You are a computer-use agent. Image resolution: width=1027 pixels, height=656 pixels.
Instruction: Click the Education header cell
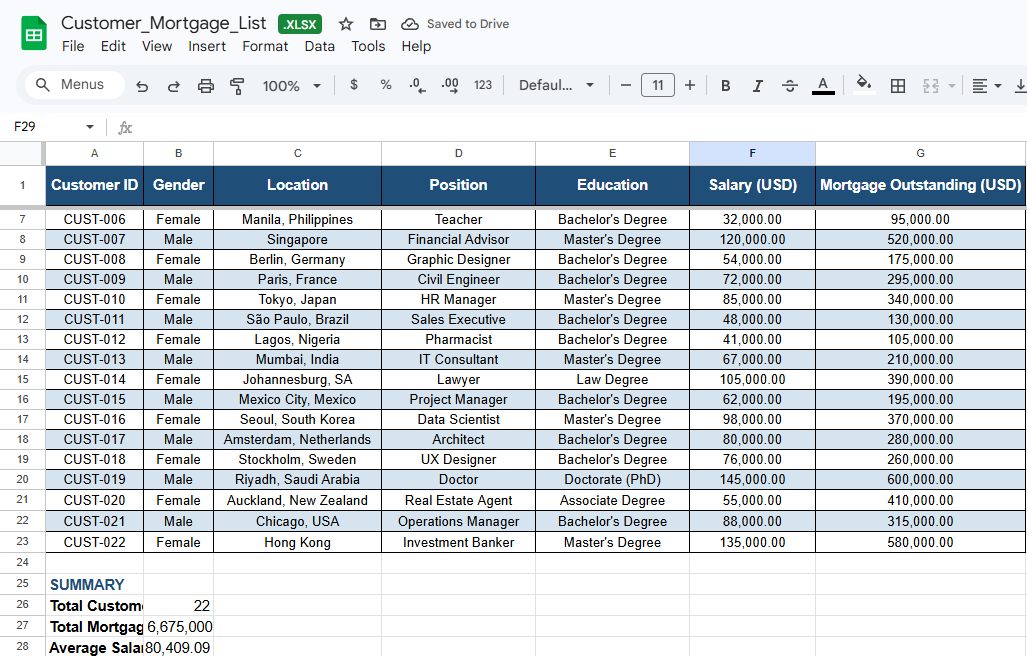tap(612, 185)
